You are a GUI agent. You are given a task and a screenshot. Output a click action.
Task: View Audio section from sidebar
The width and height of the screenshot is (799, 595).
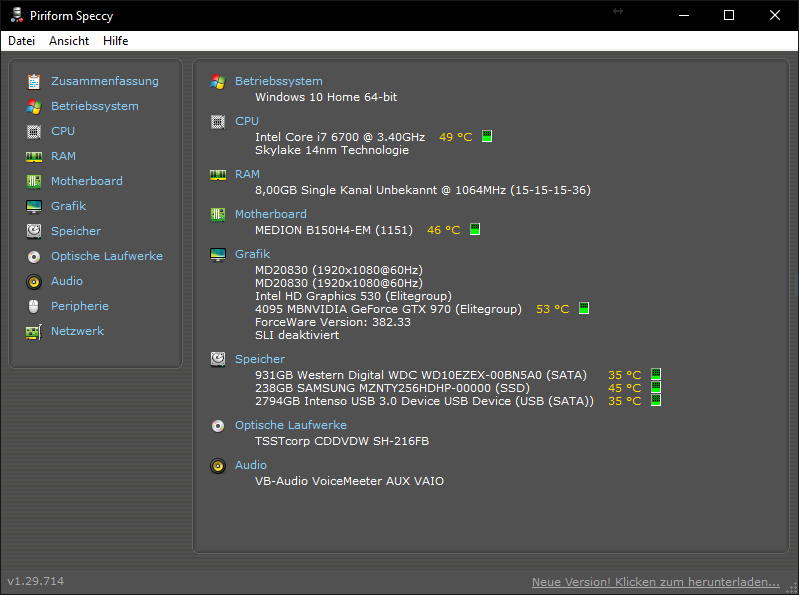click(67, 281)
